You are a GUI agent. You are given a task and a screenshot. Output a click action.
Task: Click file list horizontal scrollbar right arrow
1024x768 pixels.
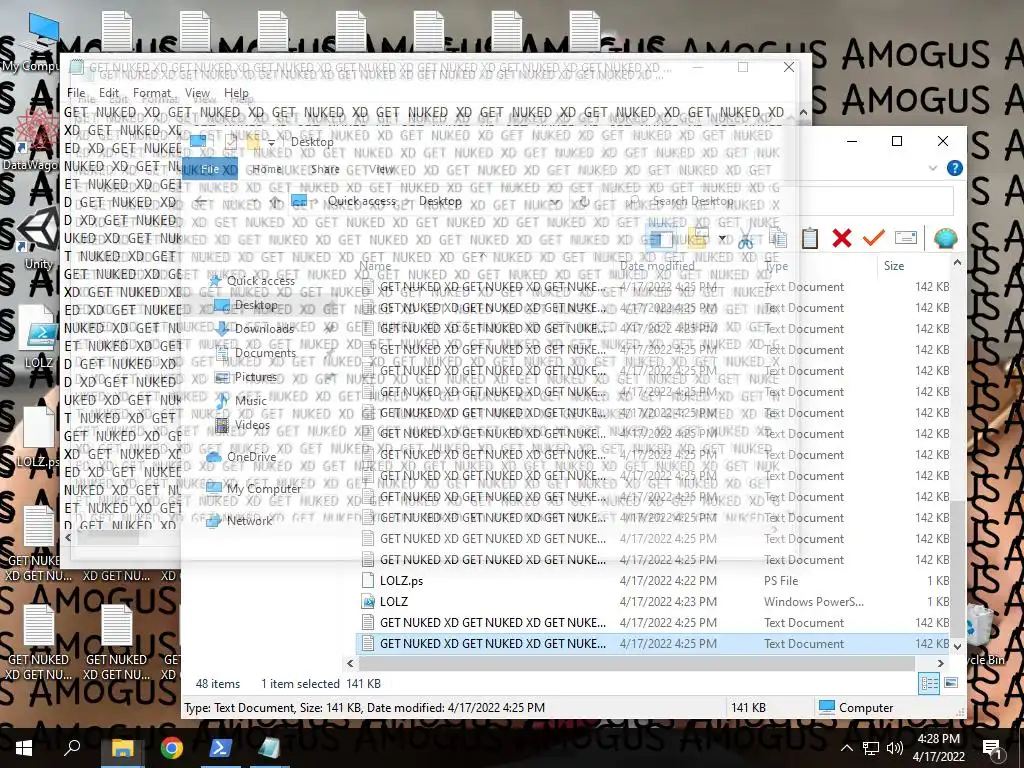tap(940, 664)
